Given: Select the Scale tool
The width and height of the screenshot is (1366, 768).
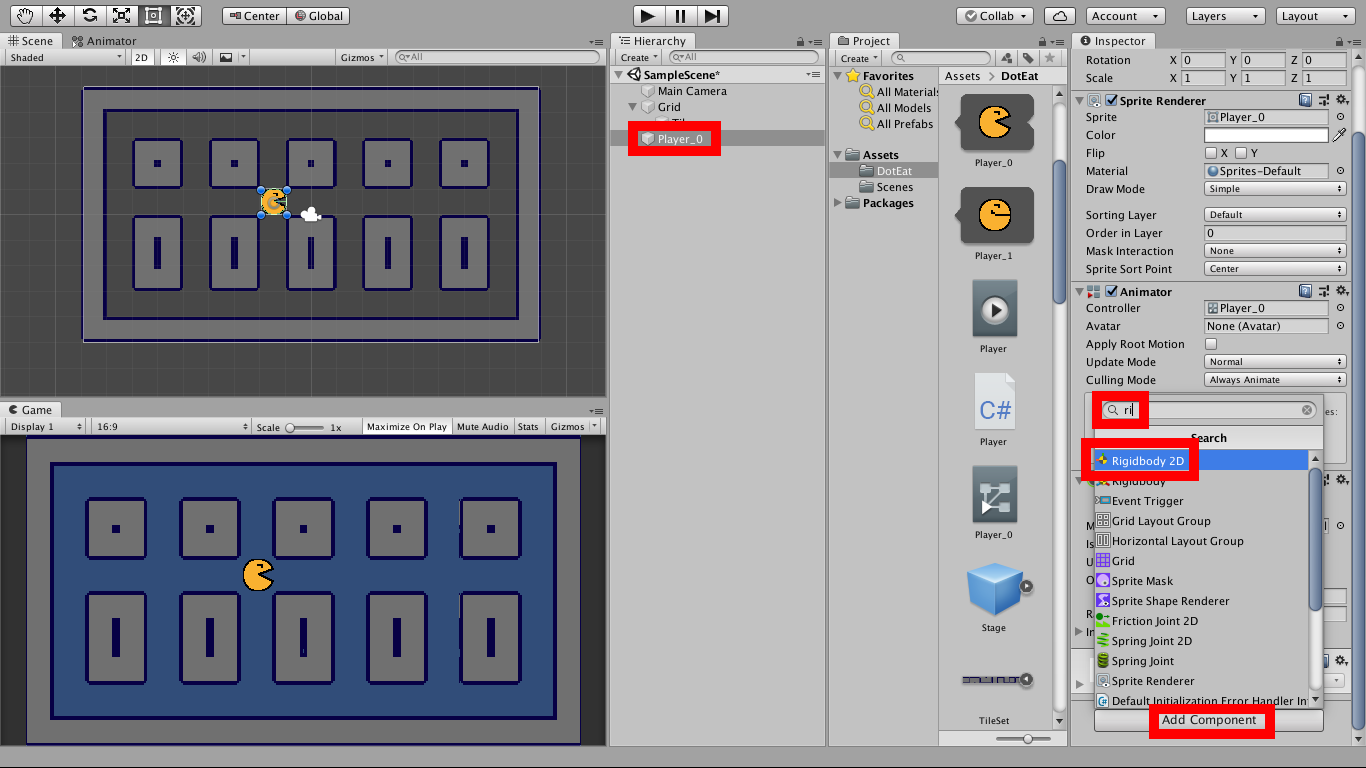Looking at the screenshot, I should 121,15.
